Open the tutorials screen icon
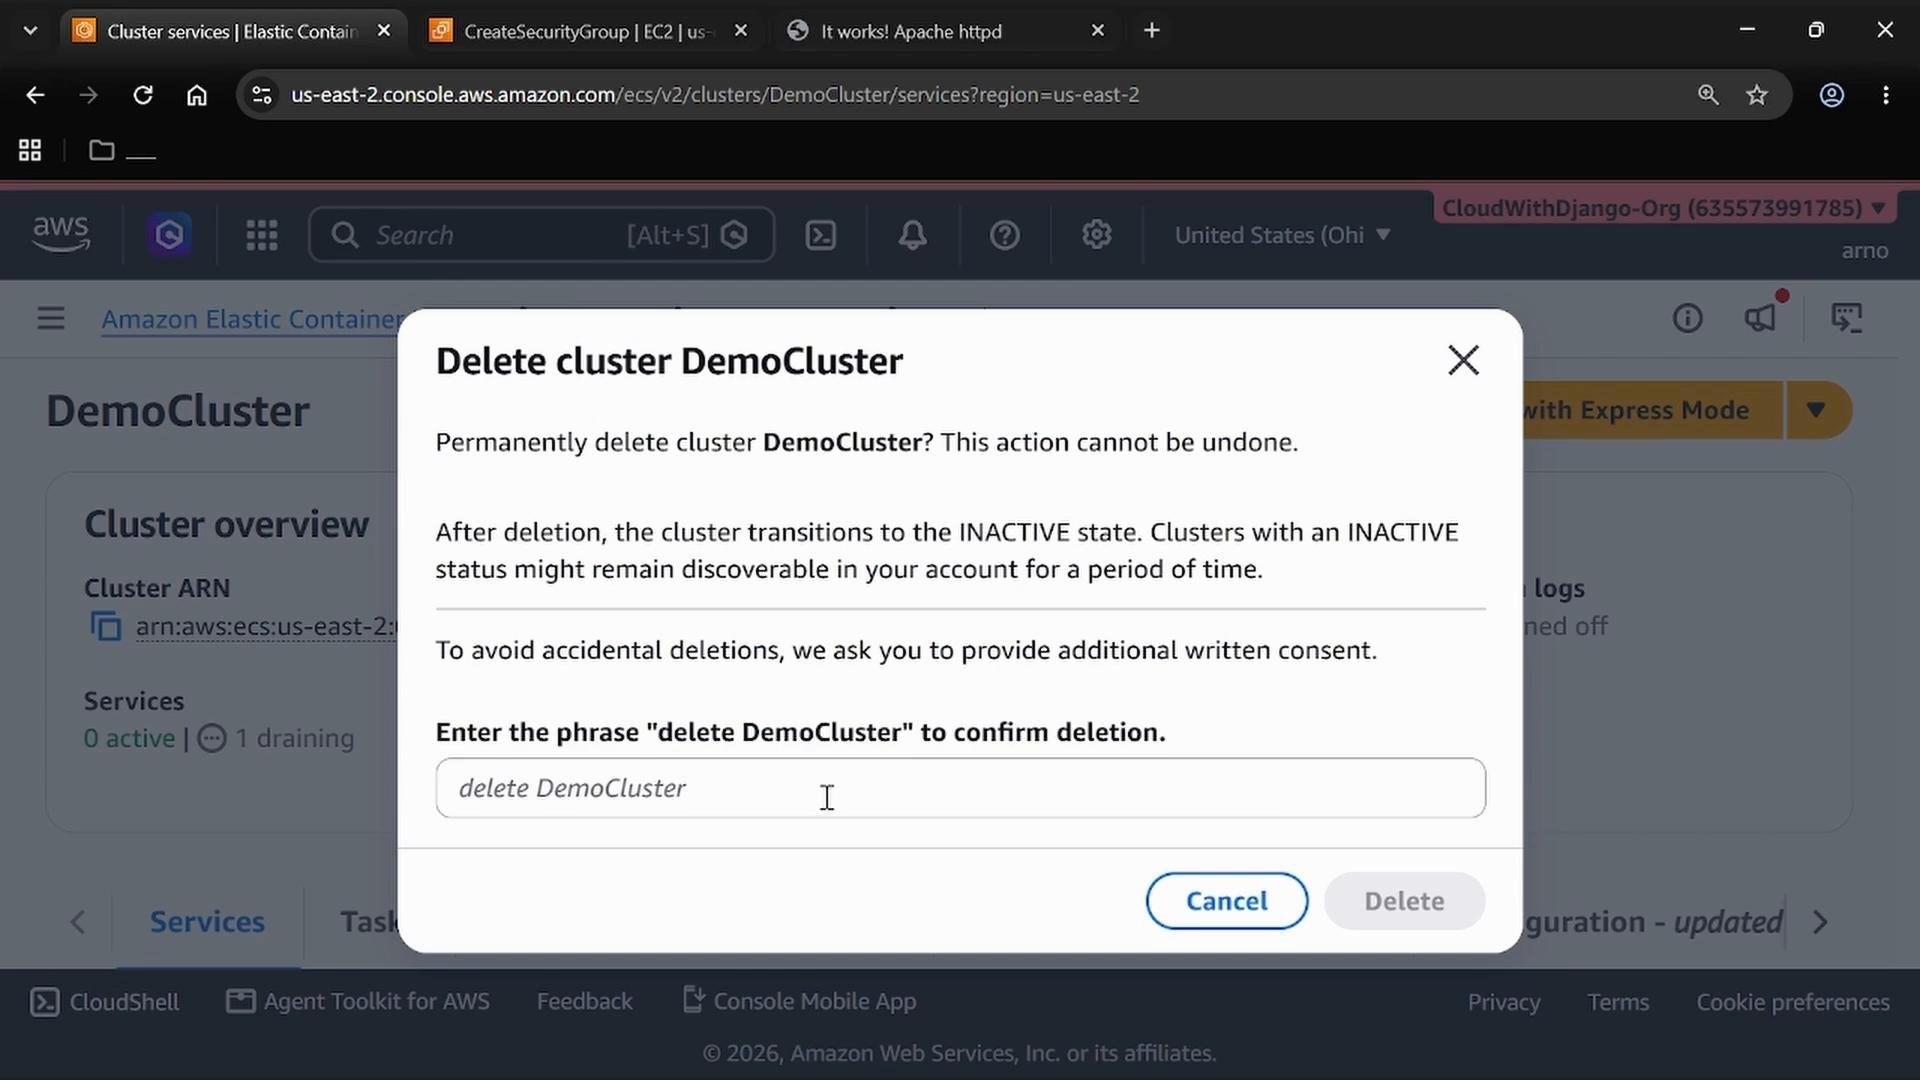 click(1846, 318)
